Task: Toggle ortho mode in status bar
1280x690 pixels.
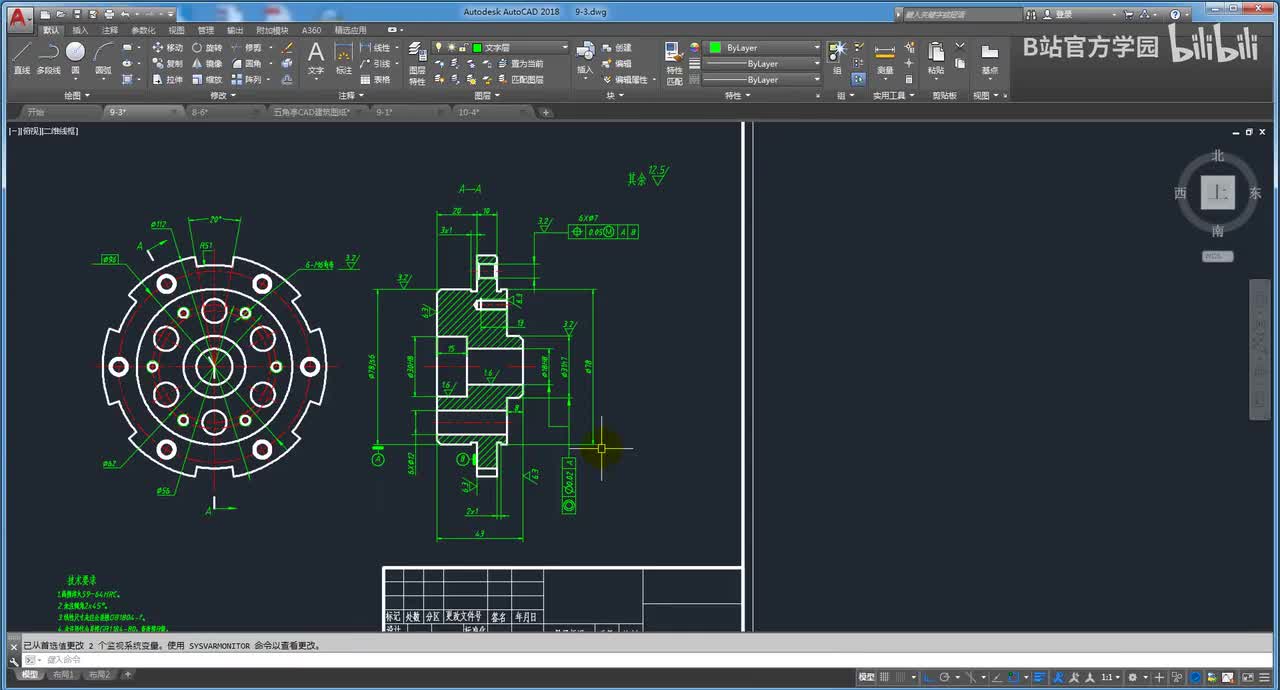Action: [x=926, y=677]
